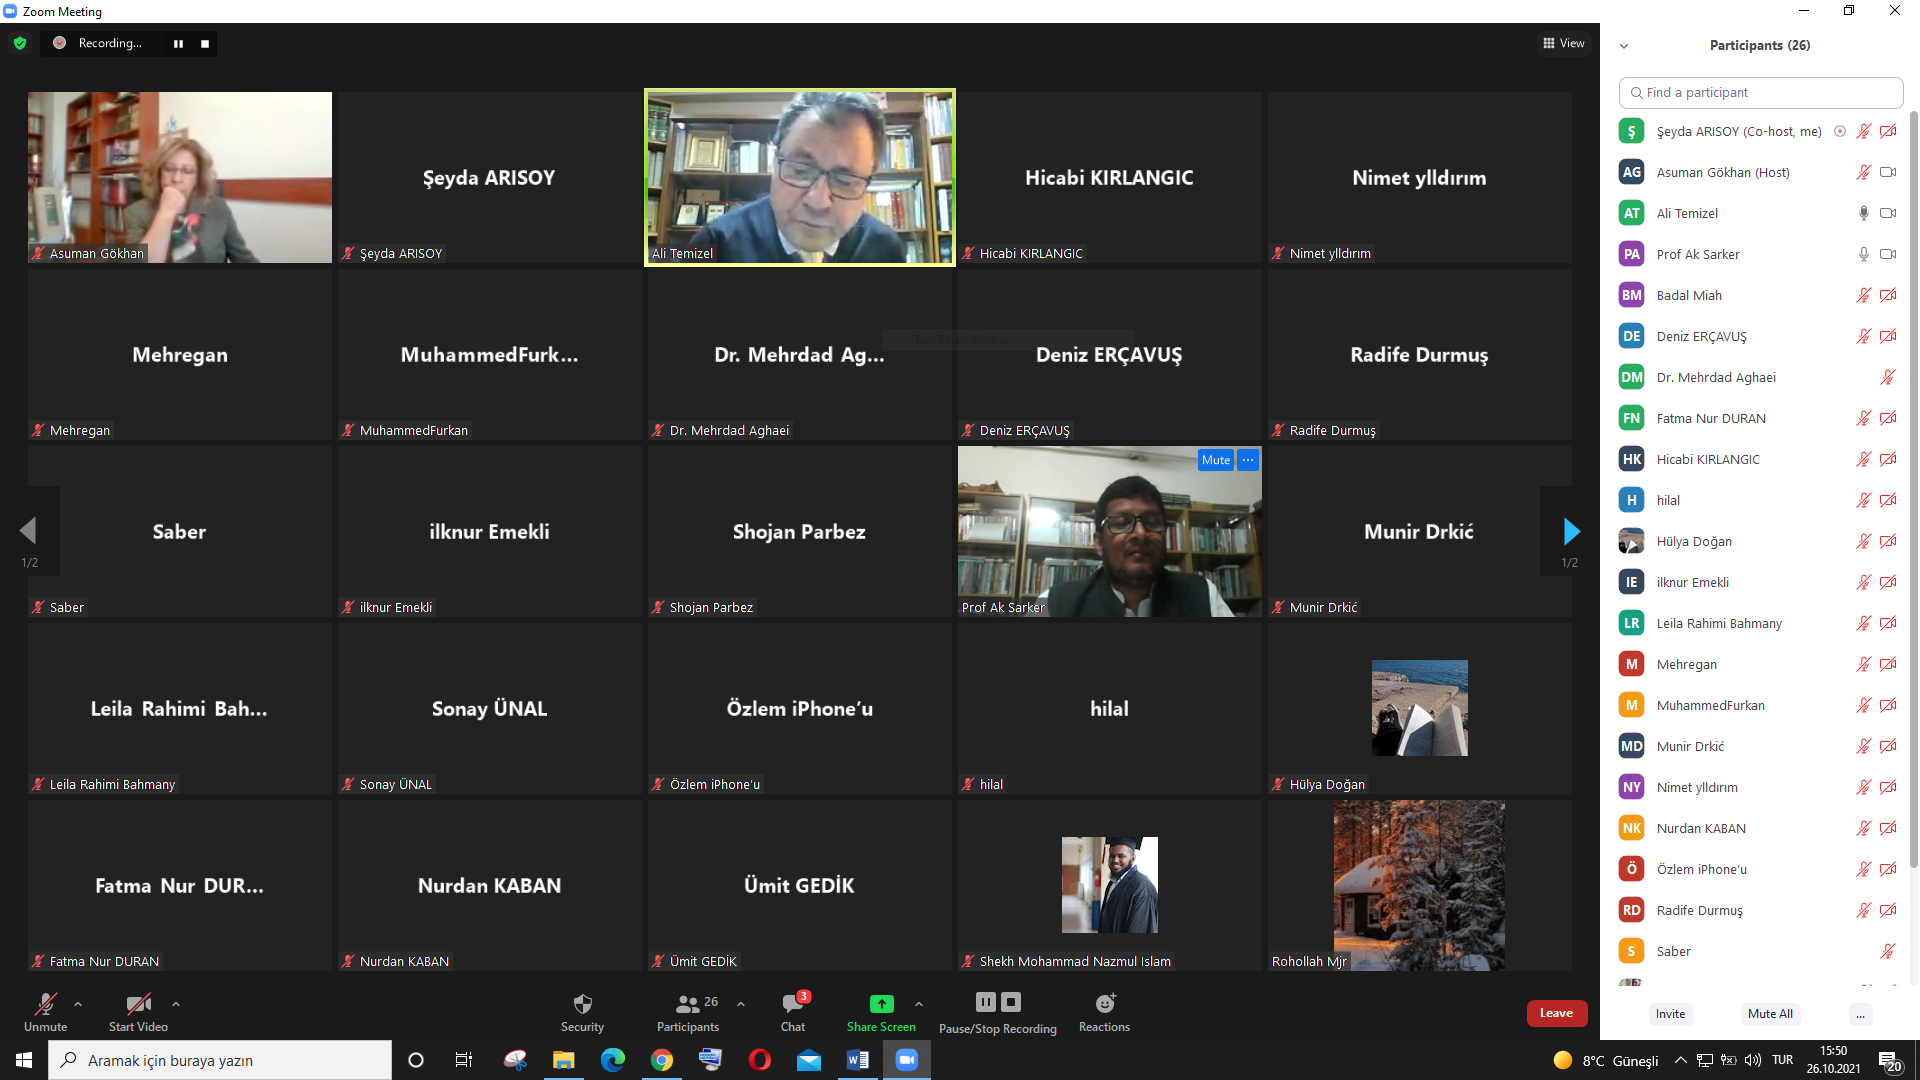Stop the recording with the stop icon
The height and width of the screenshot is (1080, 1920).
point(205,44)
